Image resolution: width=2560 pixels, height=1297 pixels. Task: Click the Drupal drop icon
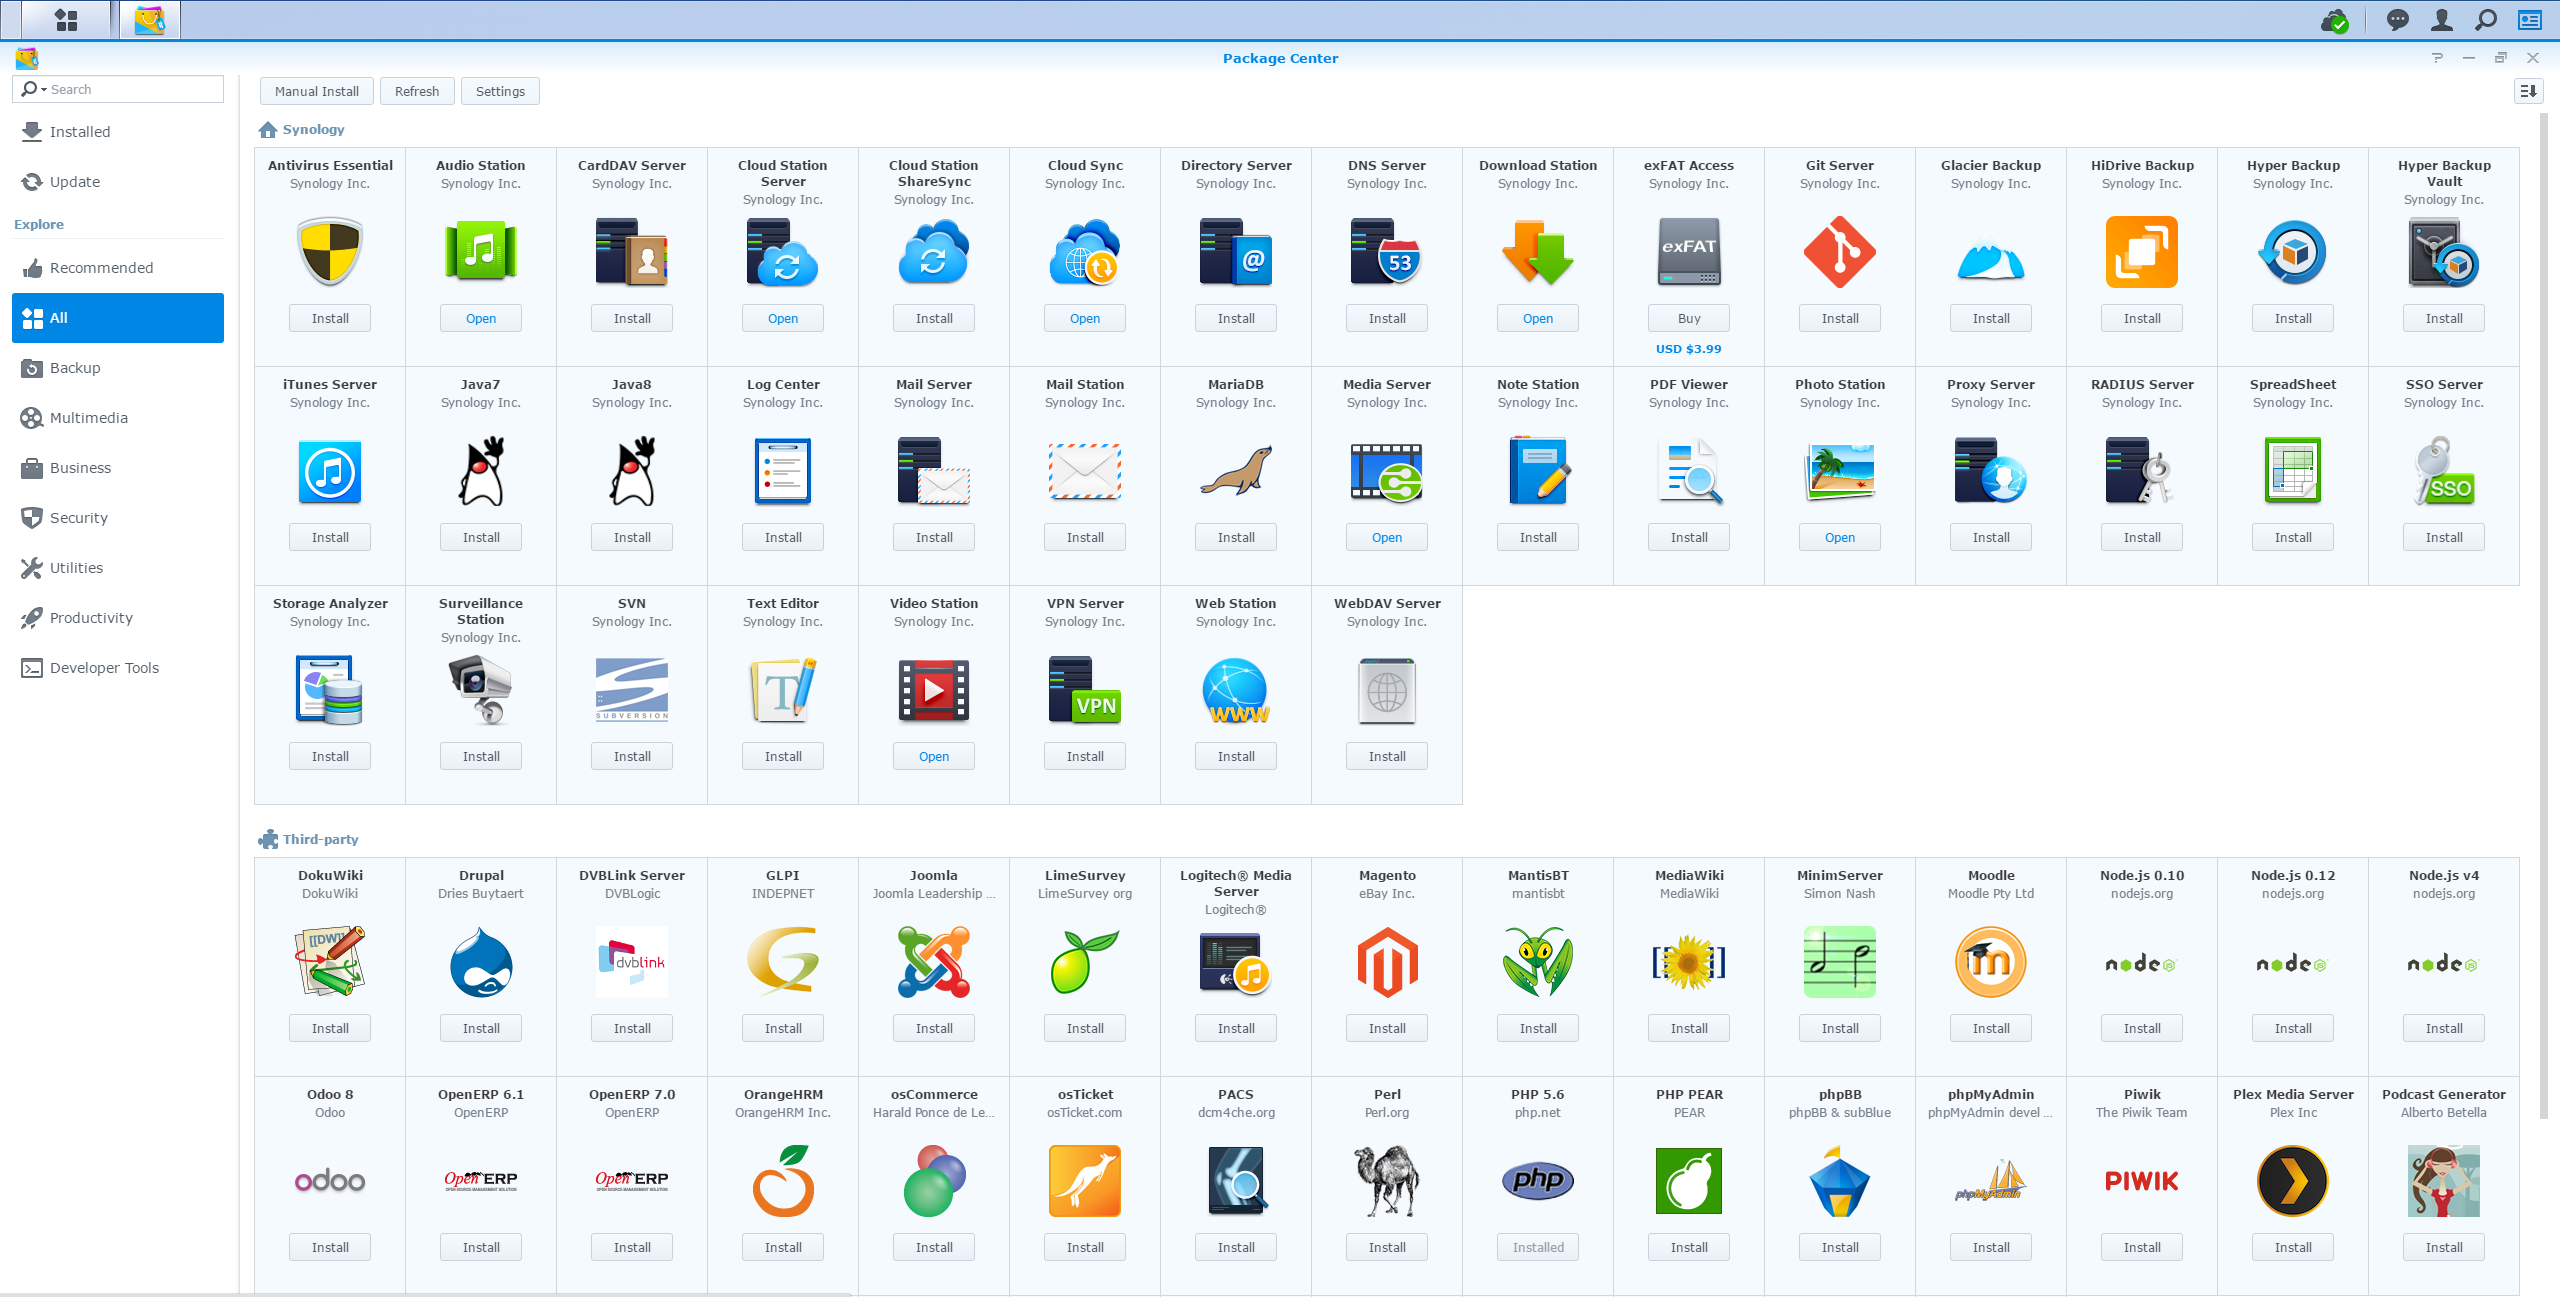pos(481,962)
